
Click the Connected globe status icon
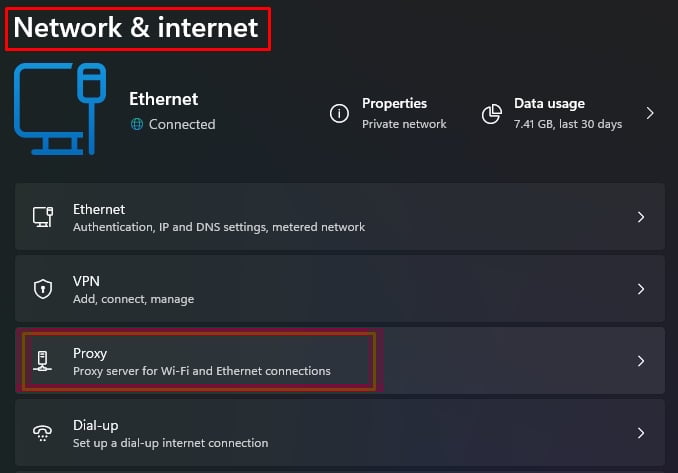click(137, 125)
